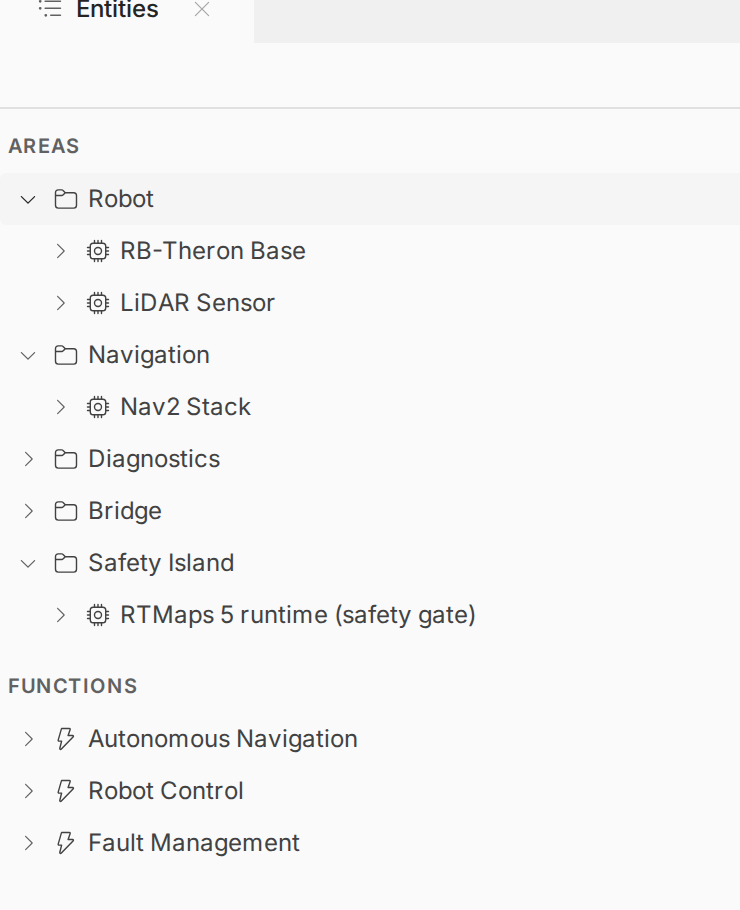
Task: Click the chip icon beside LiDAR Sensor
Action: click(x=98, y=303)
